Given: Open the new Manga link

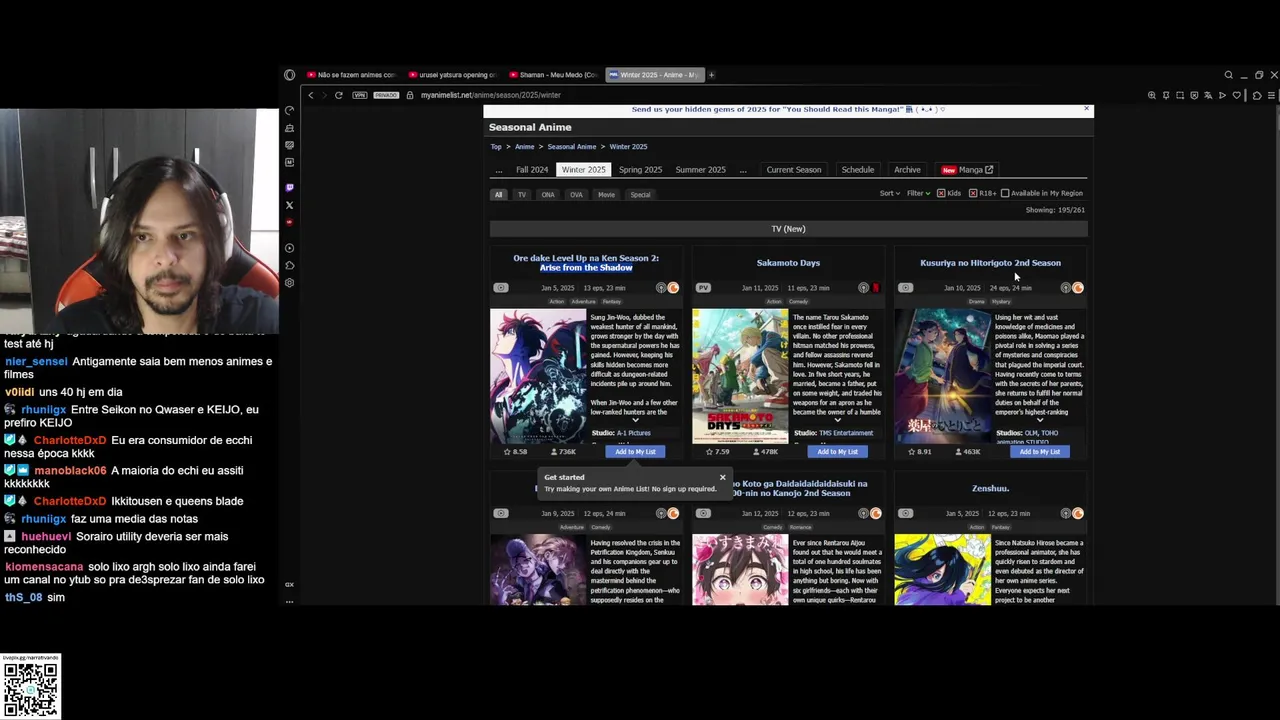Looking at the screenshot, I should pyautogui.click(x=967, y=170).
